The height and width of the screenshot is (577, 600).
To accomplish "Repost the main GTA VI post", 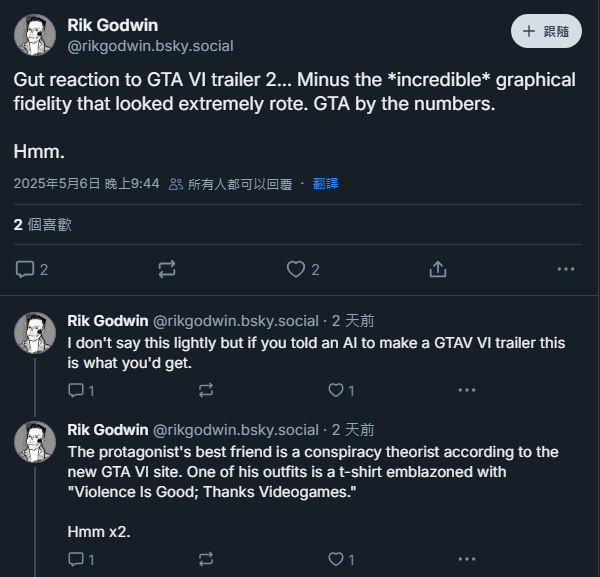I will point(167,269).
